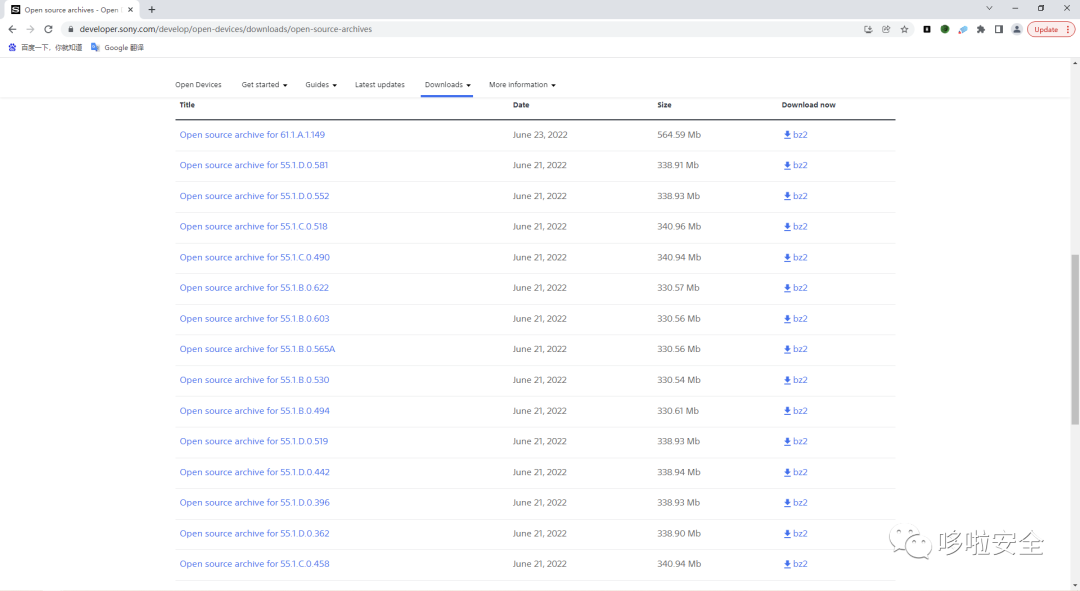Image resolution: width=1080 pixels, height=591 pixels.
Task: Download bz2 for 61.1.A.1.149 archive
Action: [x=796, y=135]
